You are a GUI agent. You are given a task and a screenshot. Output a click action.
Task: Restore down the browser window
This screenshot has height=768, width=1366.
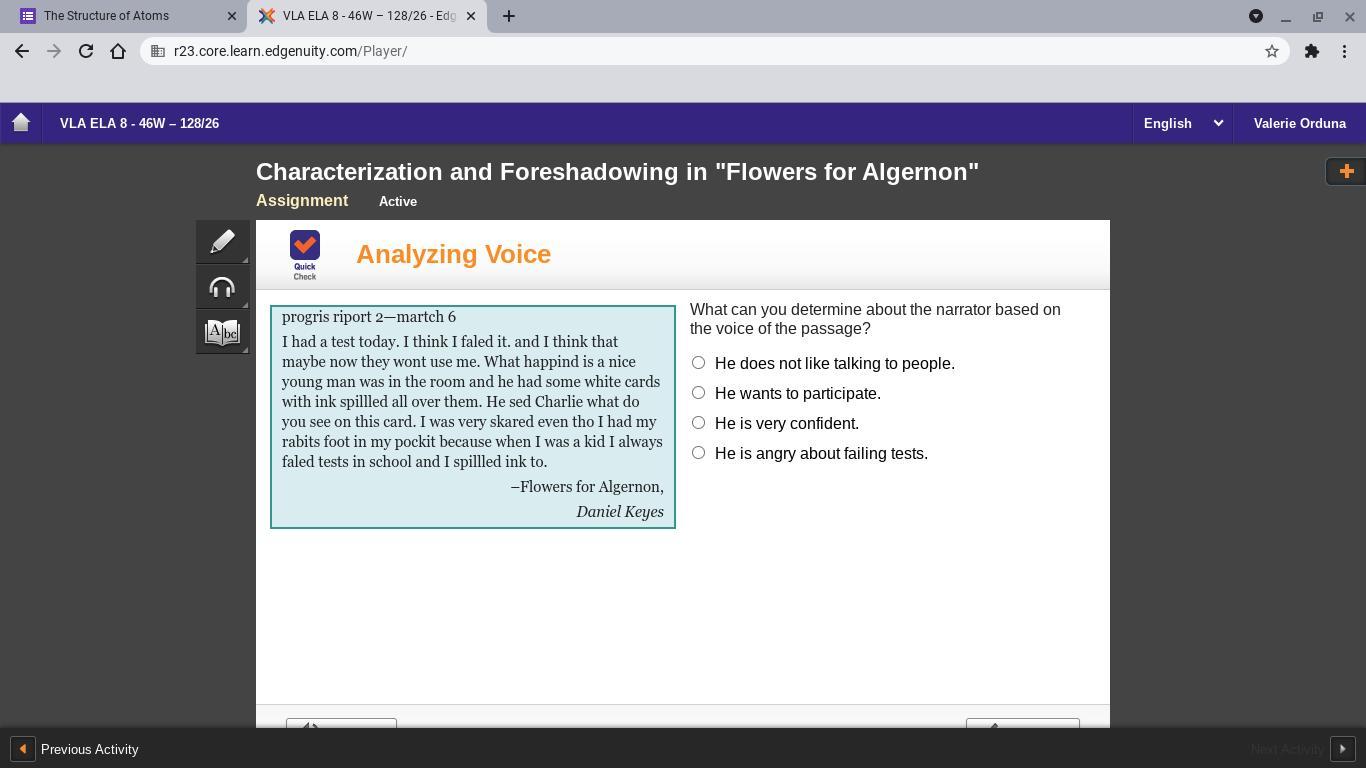tap(1318, 16)
